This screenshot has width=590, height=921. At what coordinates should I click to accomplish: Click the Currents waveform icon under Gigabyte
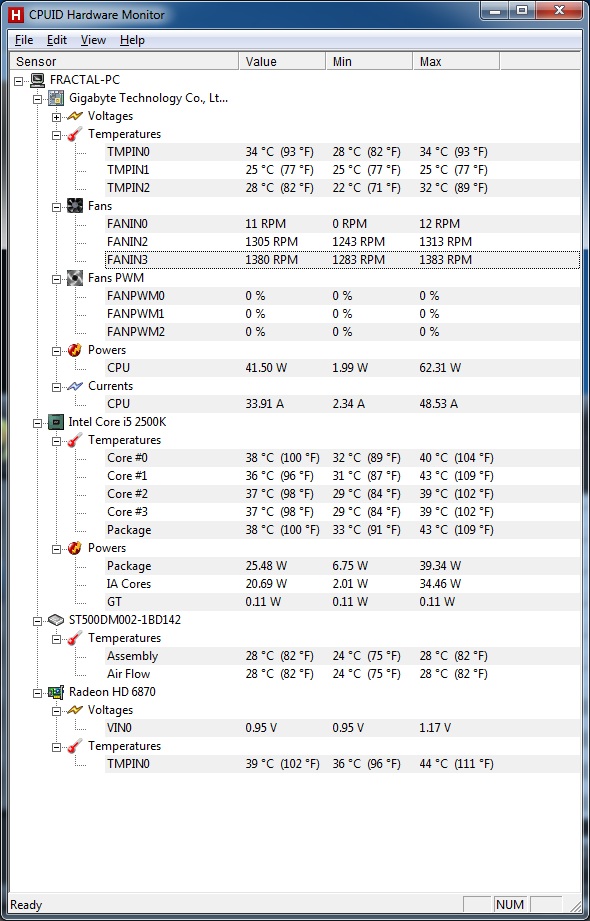(x=75, y=386)
